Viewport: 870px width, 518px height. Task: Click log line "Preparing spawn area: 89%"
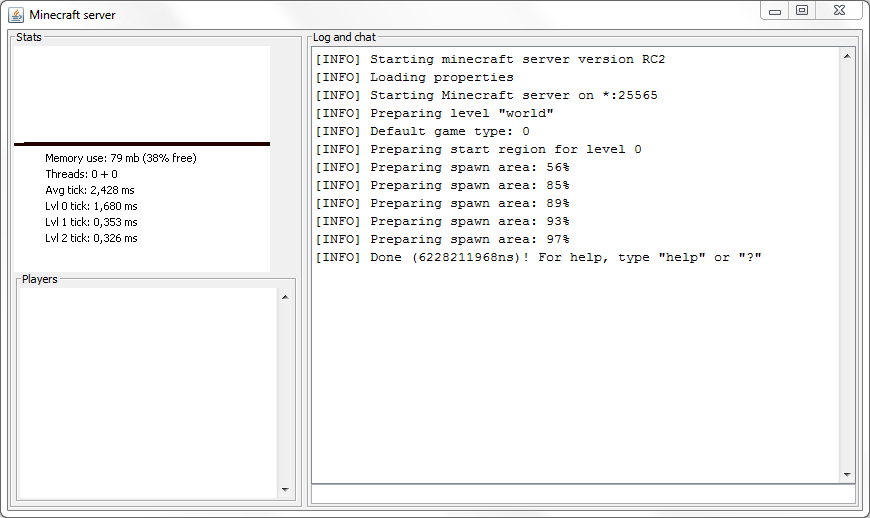[x=442, y=204]
